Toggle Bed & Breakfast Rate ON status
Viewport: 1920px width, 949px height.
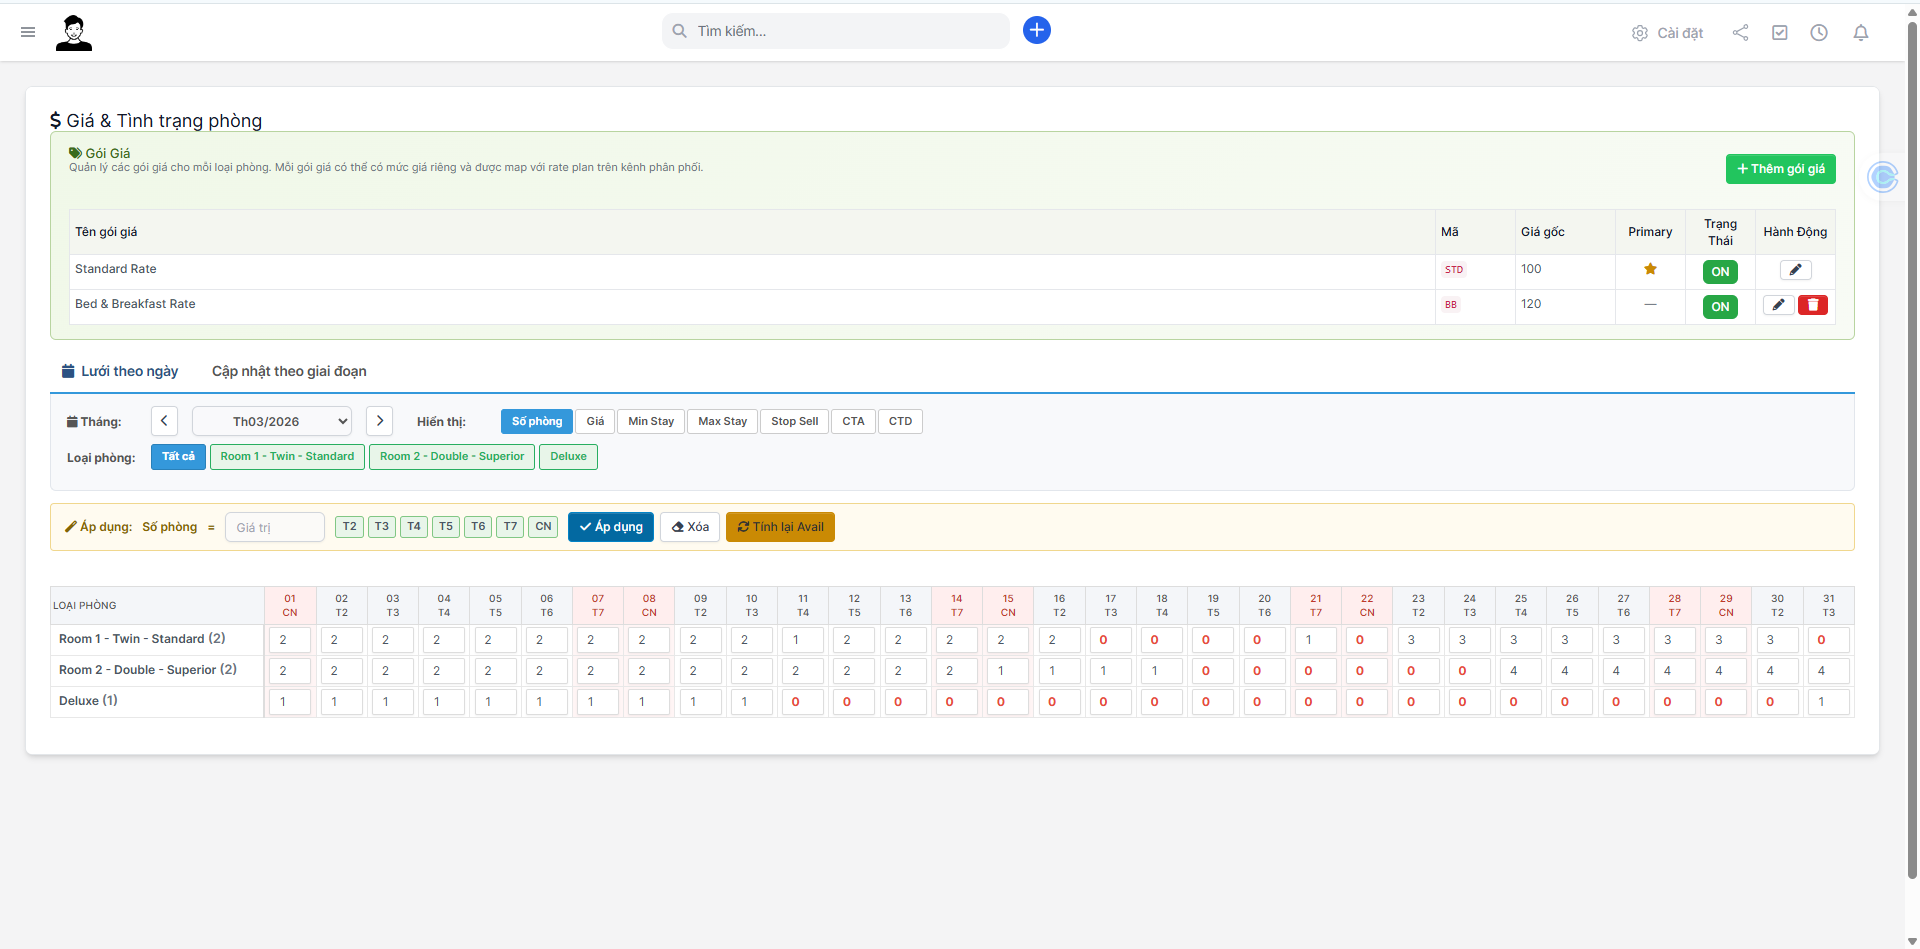tap(1719, 307)
